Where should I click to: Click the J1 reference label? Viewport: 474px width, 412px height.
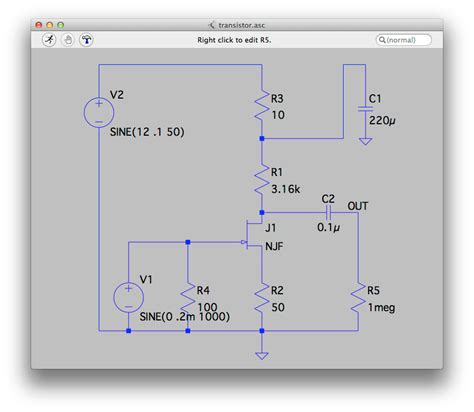(271, 228)
